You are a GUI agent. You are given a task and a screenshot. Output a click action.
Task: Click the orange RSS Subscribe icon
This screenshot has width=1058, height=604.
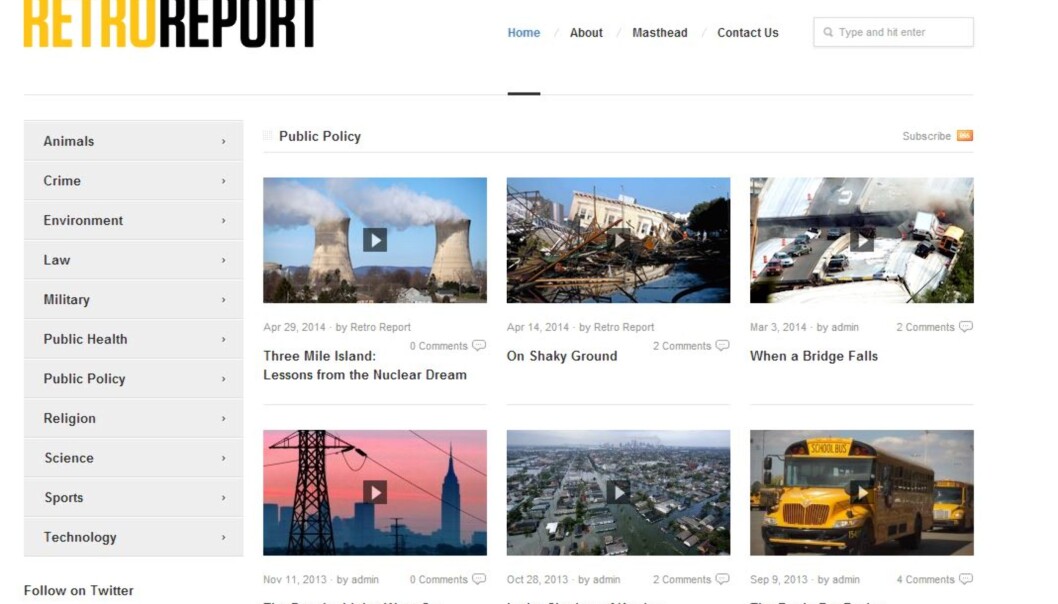pos(964,136)
